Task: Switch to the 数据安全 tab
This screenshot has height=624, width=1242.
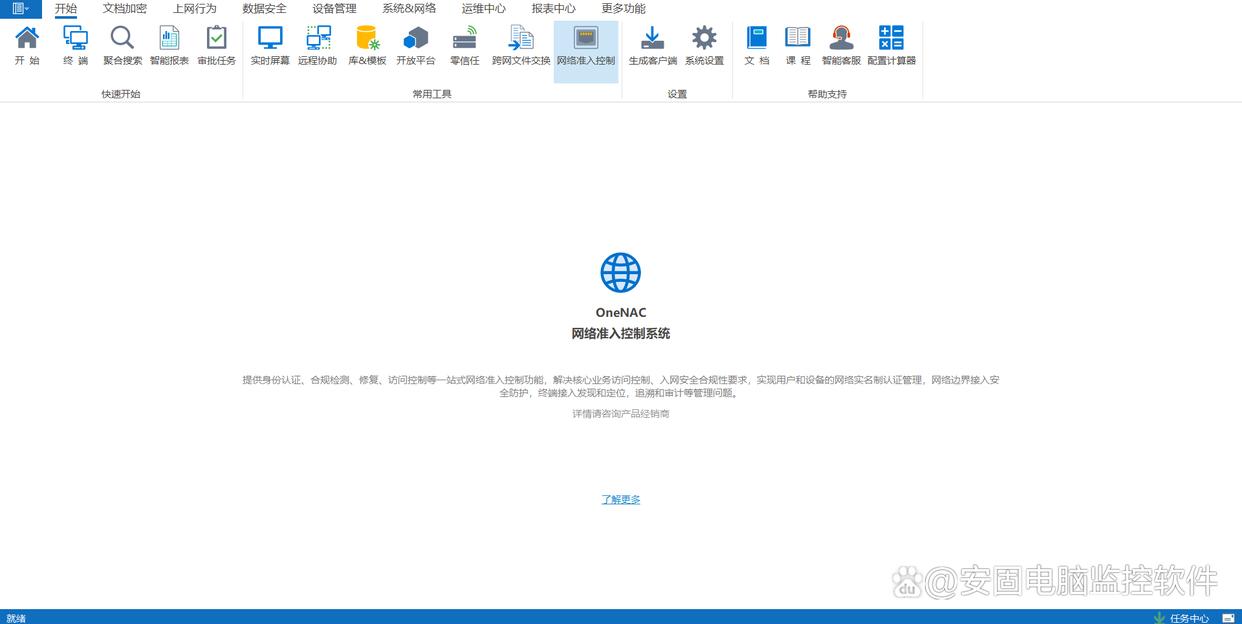Action: click(x=264, y=9)
